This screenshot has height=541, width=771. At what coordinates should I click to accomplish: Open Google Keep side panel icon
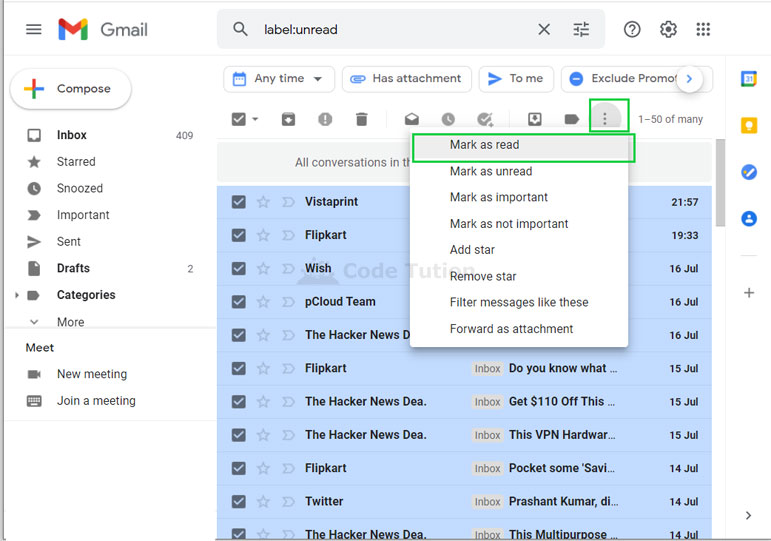click(749, 125)
